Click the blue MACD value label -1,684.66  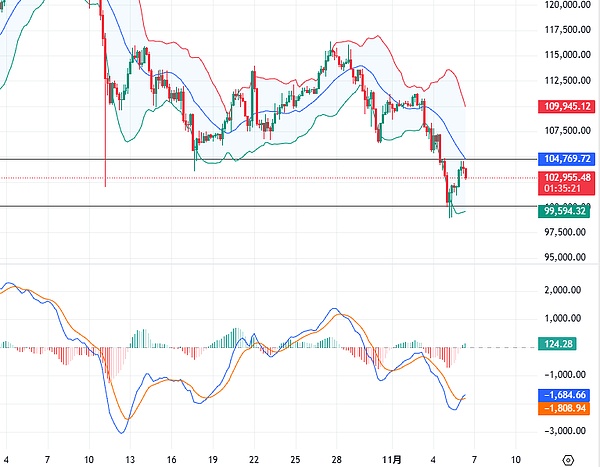565,395
